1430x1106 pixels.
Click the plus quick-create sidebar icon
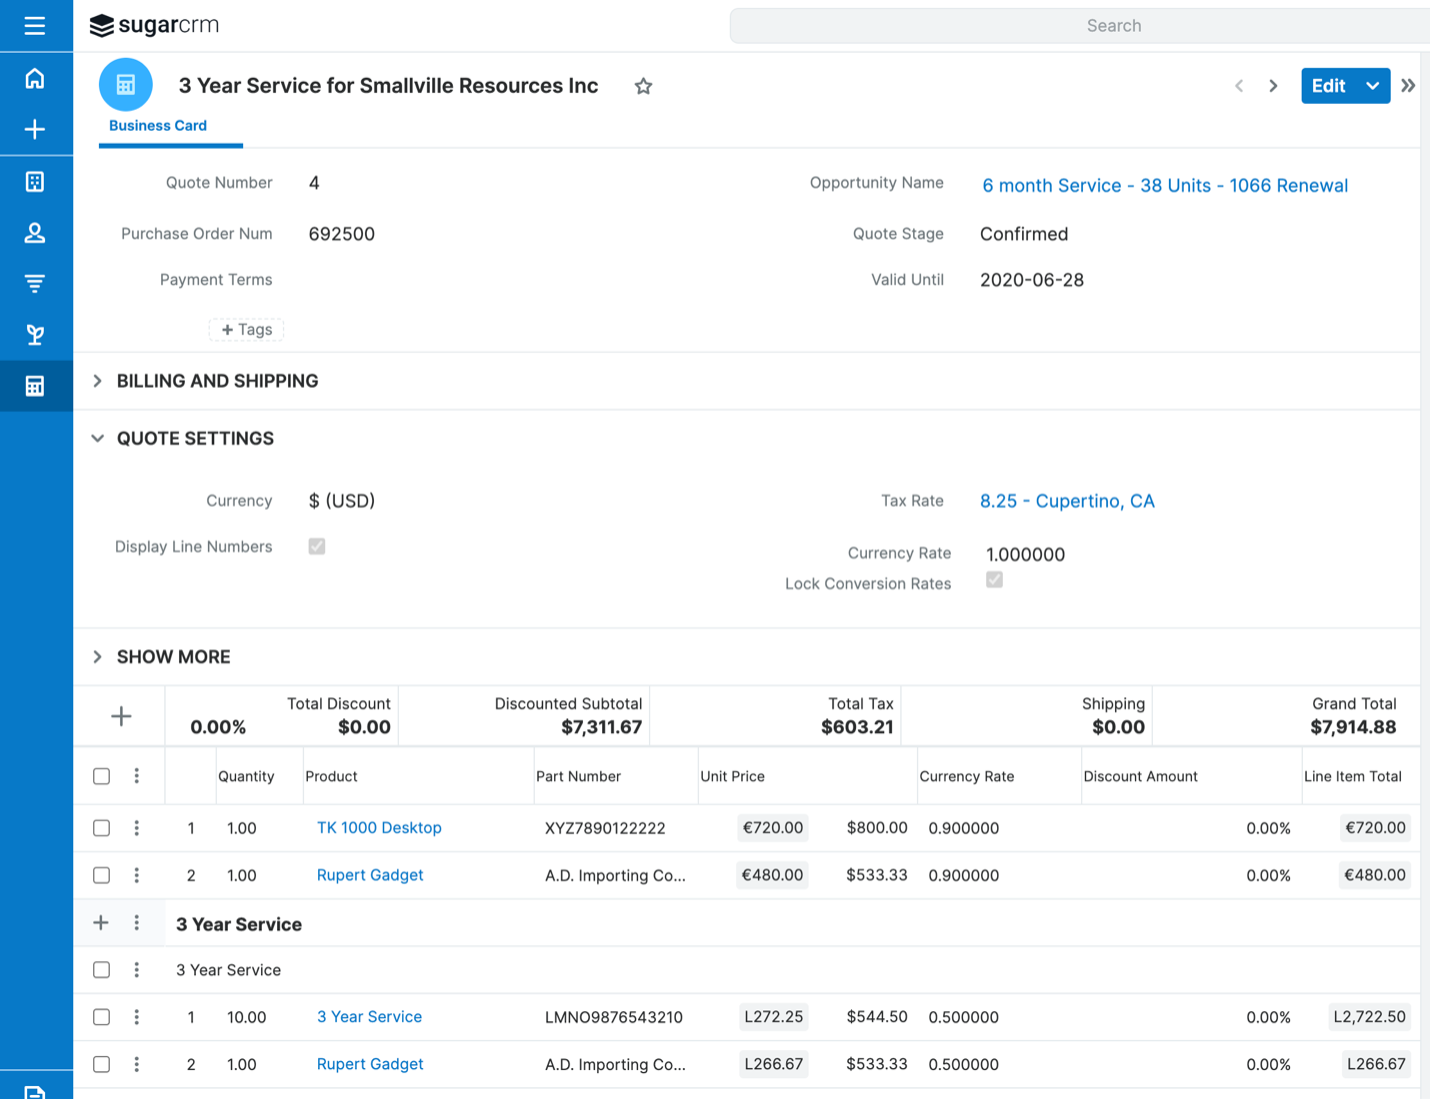pyautogui.click(x=35, y=130)
